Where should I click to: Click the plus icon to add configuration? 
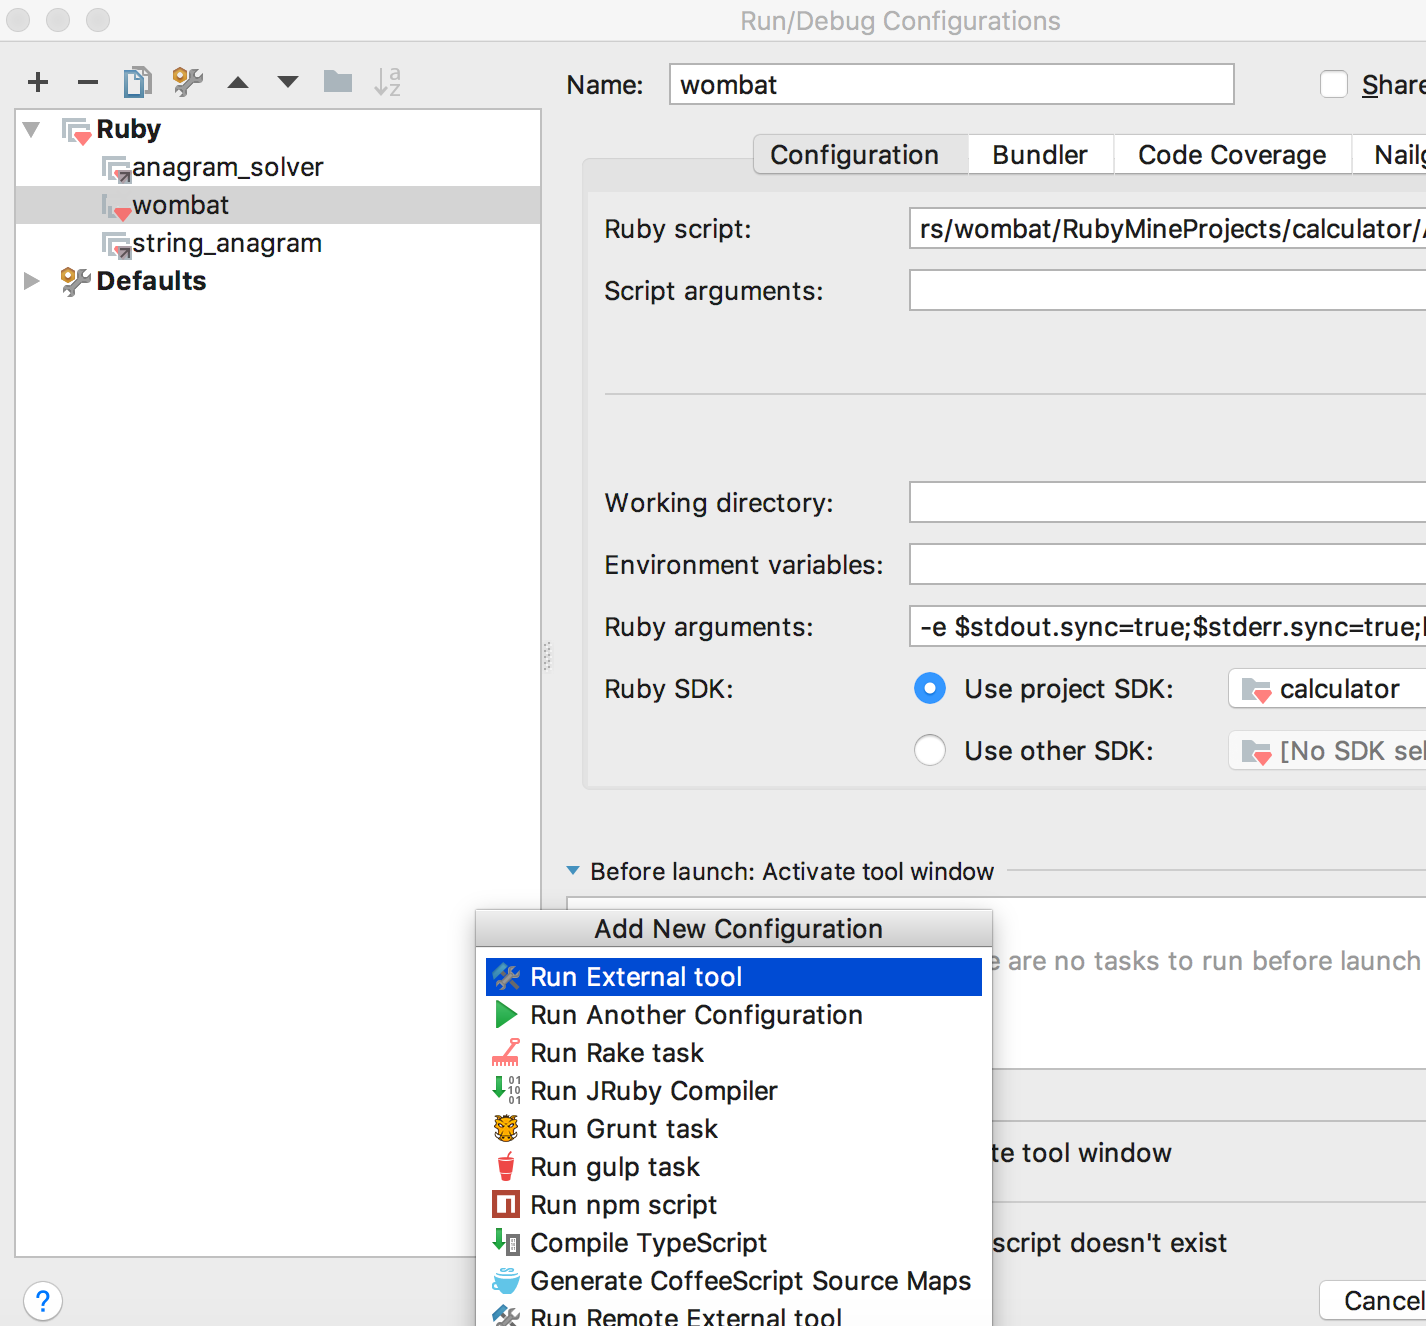pyautogui.click(x=38, y=82)
